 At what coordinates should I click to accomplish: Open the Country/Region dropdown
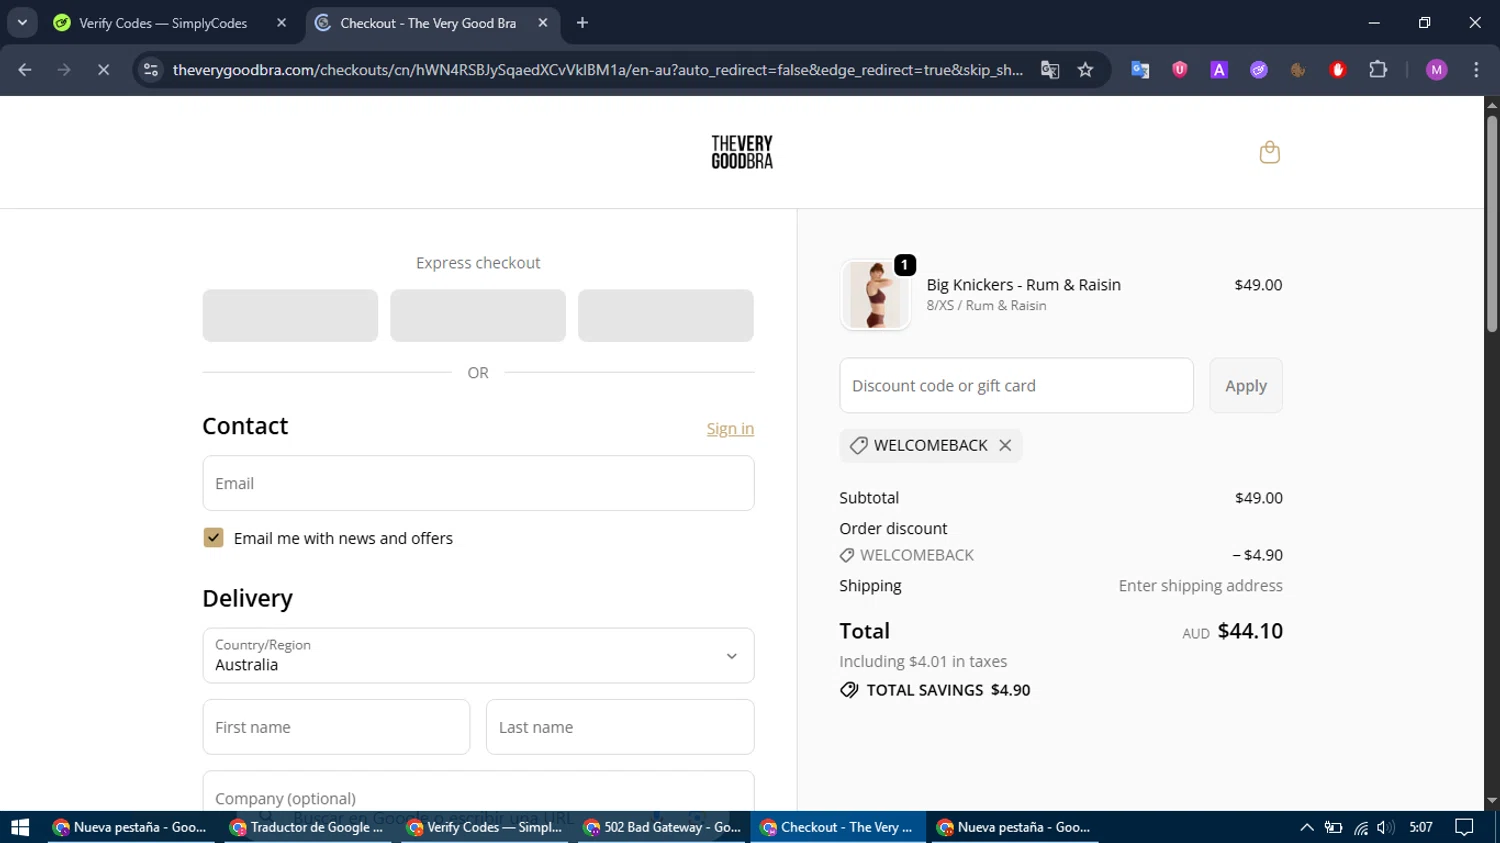click(x=478, y=655)
